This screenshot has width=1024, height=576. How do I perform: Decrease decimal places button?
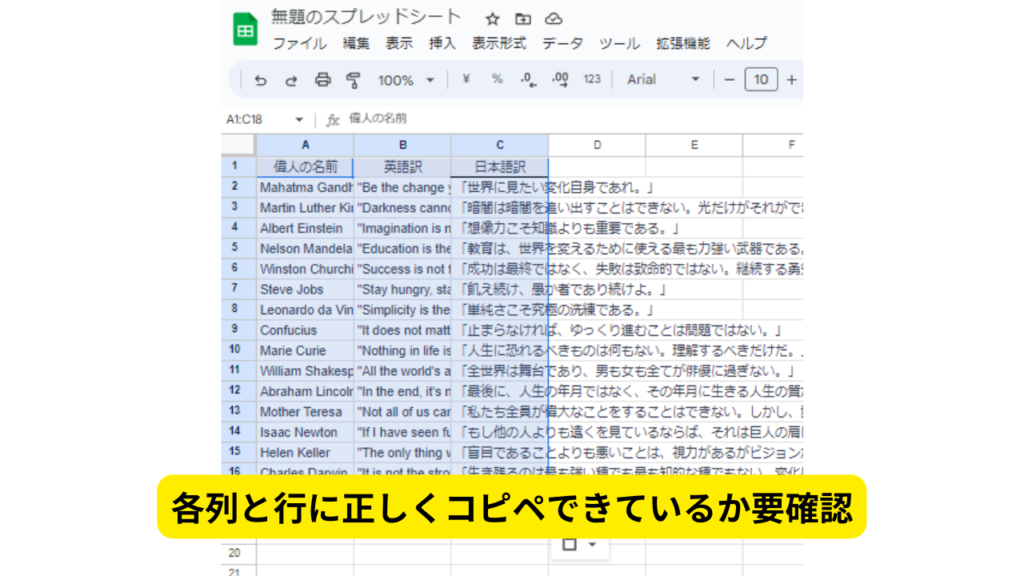528,80
